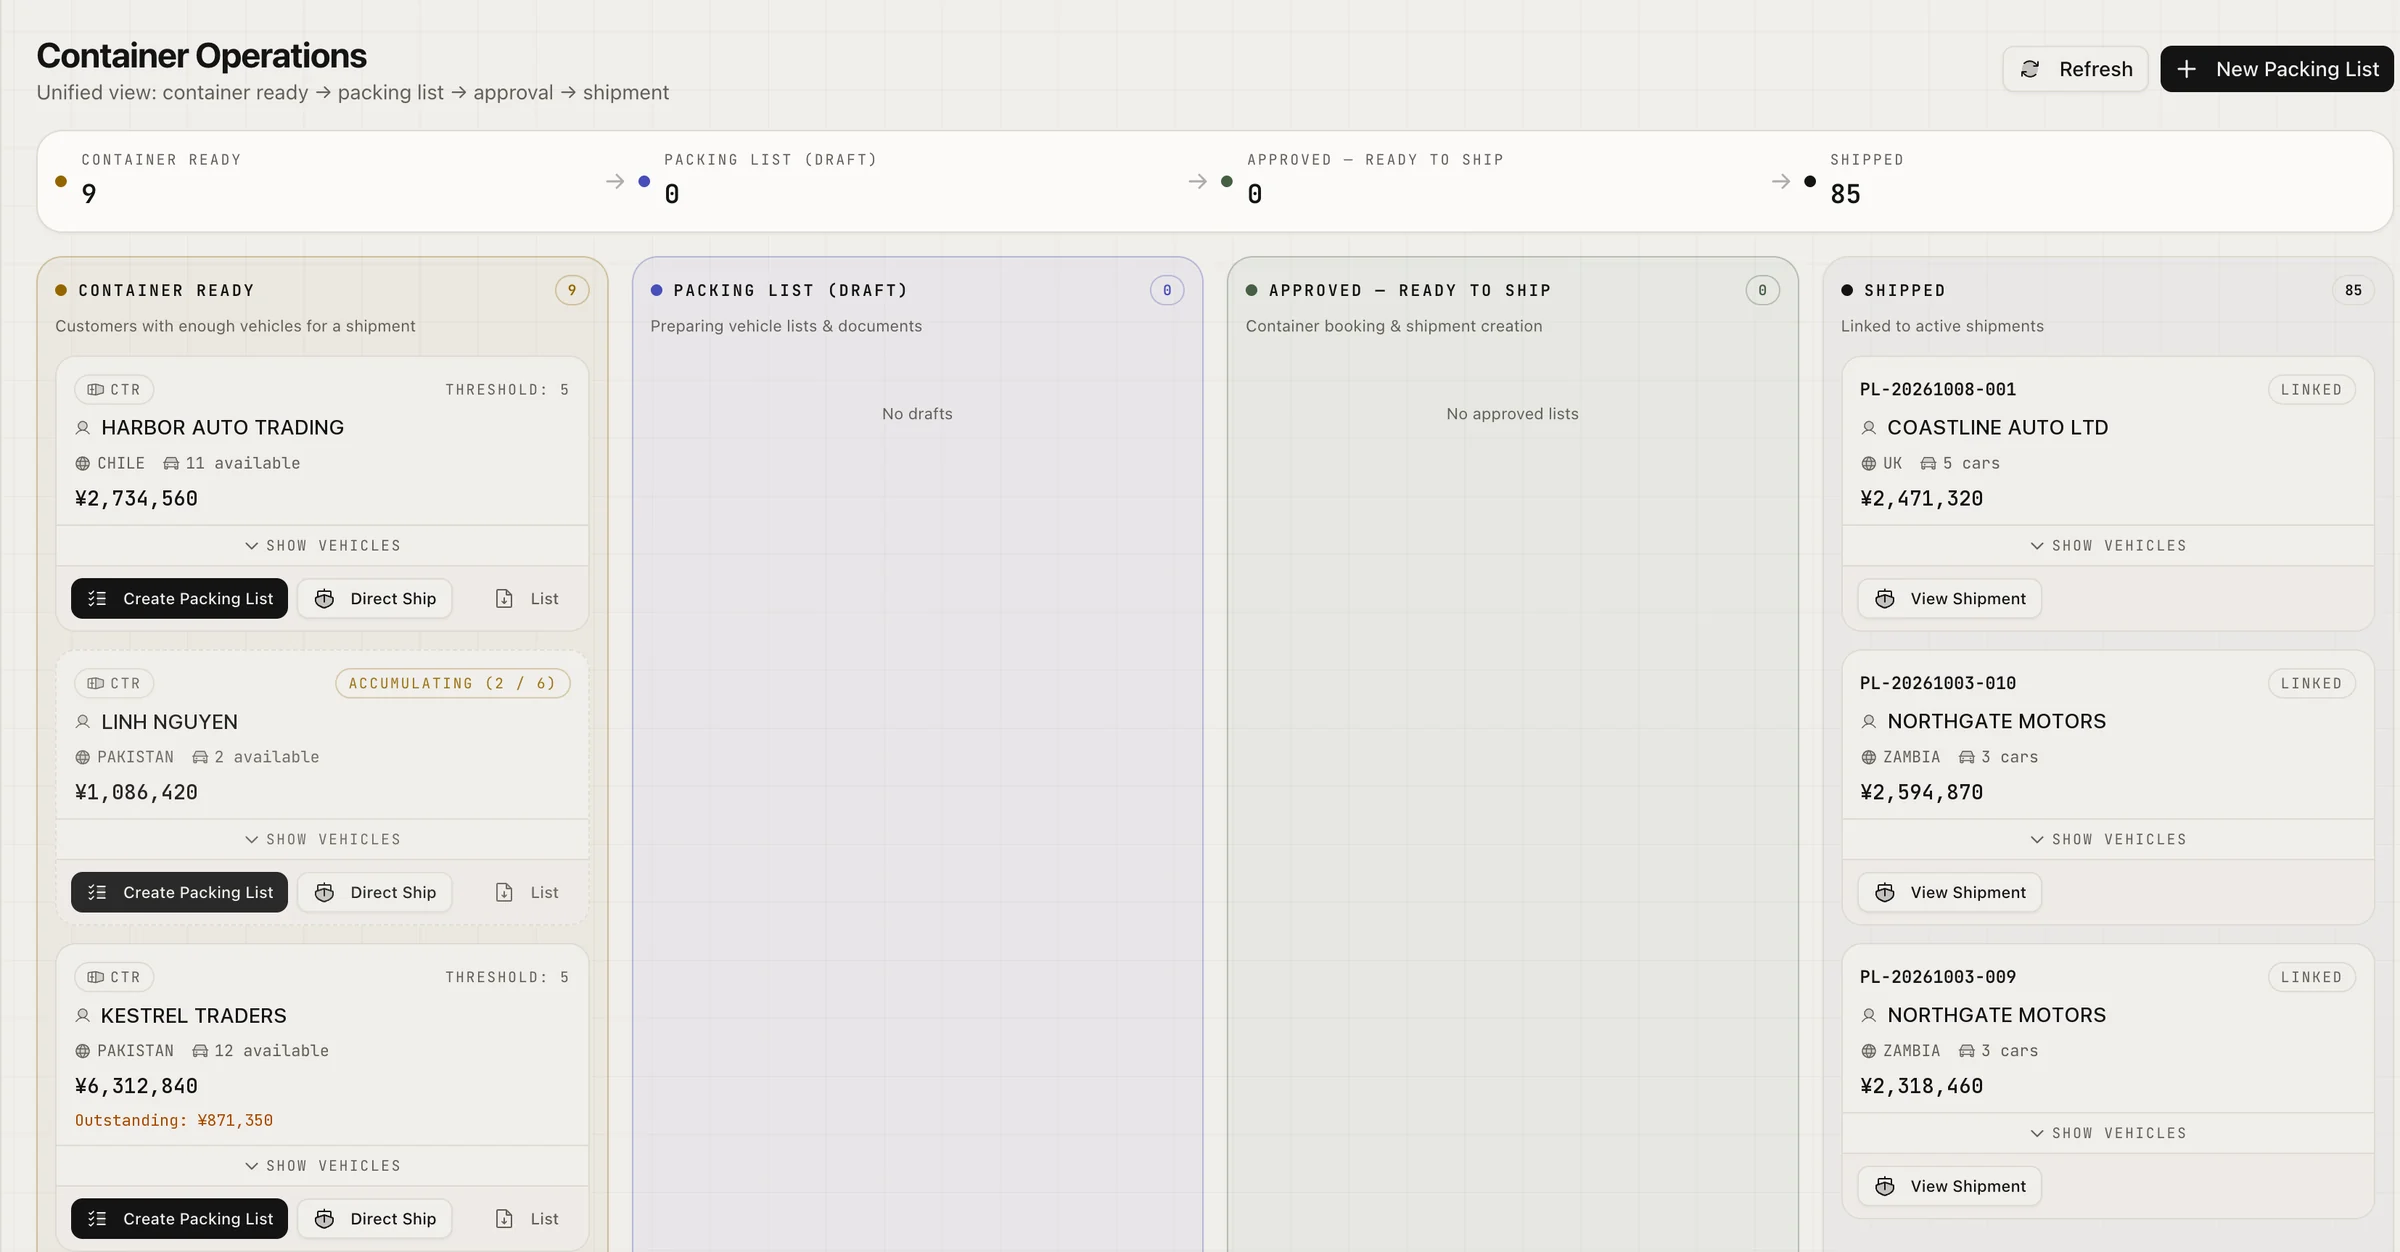This screenshot has height=1252, width=2400.
Task: Open customer COASTLINE AUTO LTD
Action: (1997, 427)
